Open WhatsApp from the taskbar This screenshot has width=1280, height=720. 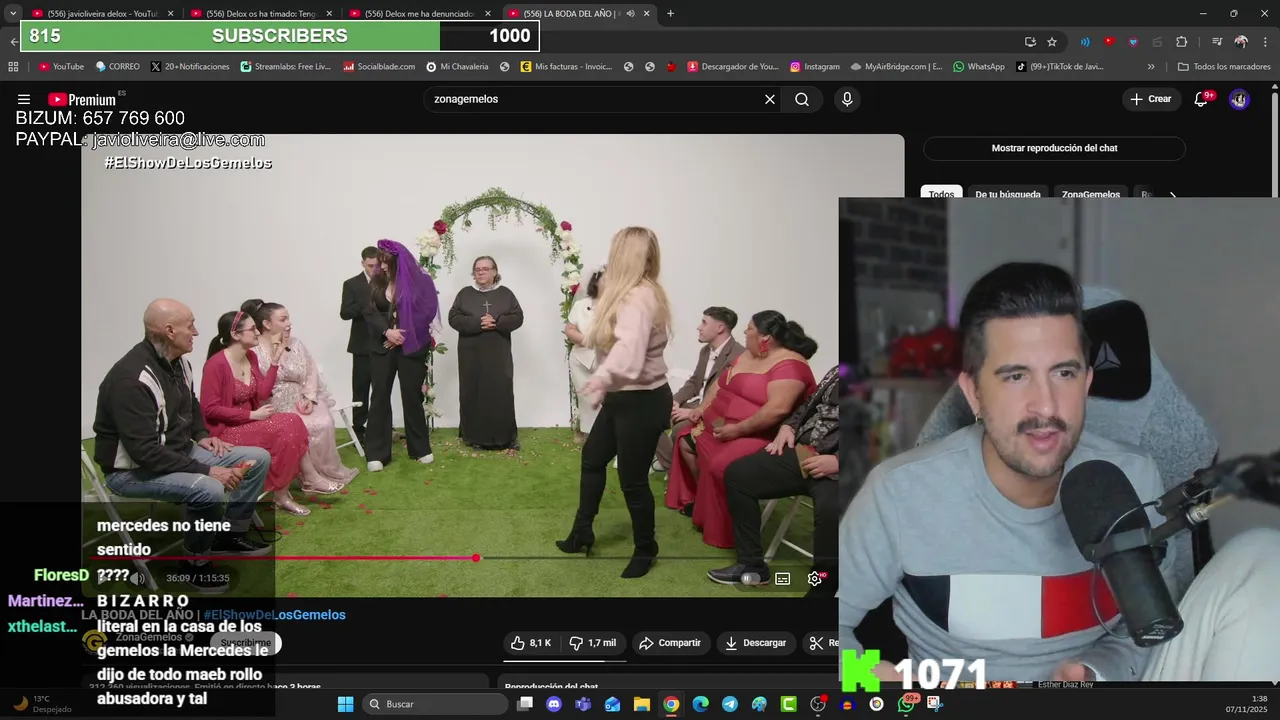[x=906, y=704]
